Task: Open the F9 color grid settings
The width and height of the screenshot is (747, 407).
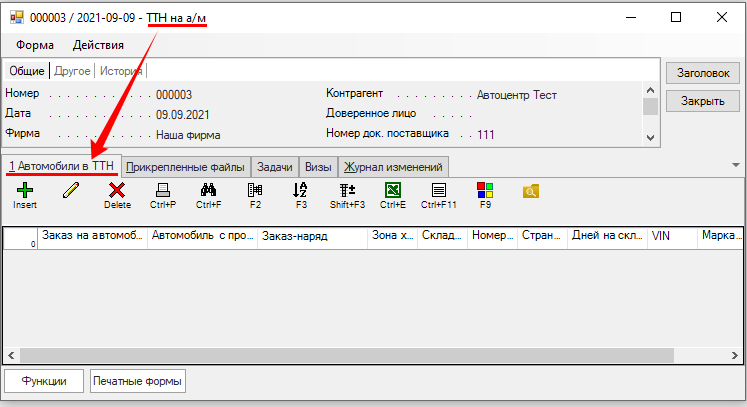Action: click(485, 190)
